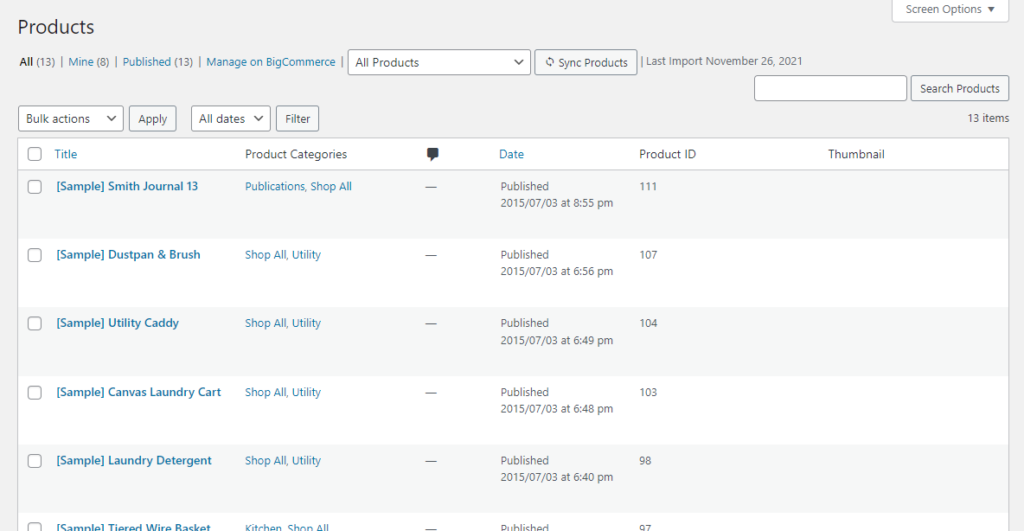The image size is (1024, 531).
Task: Click Utility category in Canvas Laundry Cart row
Action: tap(306, 392)
